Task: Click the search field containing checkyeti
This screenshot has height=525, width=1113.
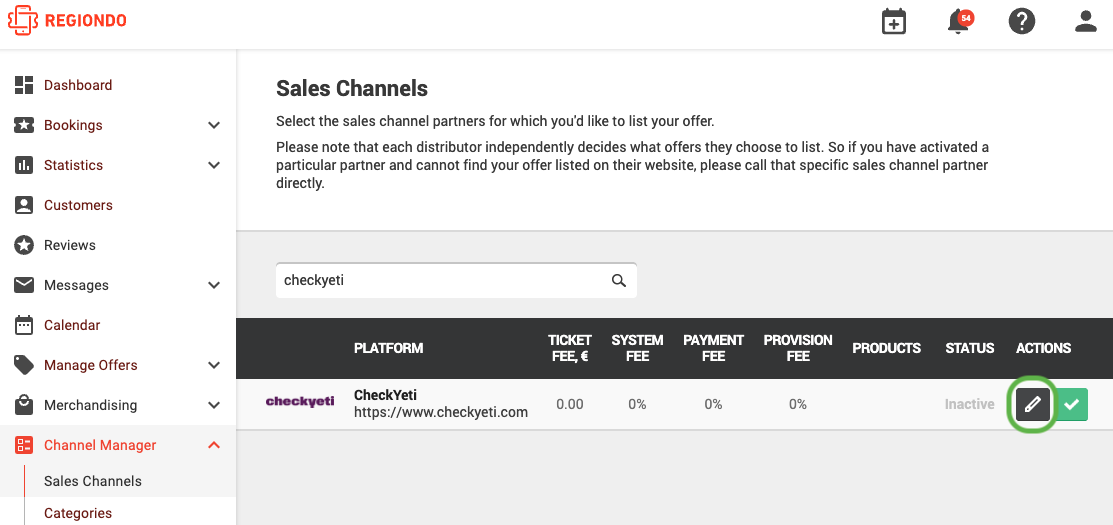Action: tap(456, 280)
